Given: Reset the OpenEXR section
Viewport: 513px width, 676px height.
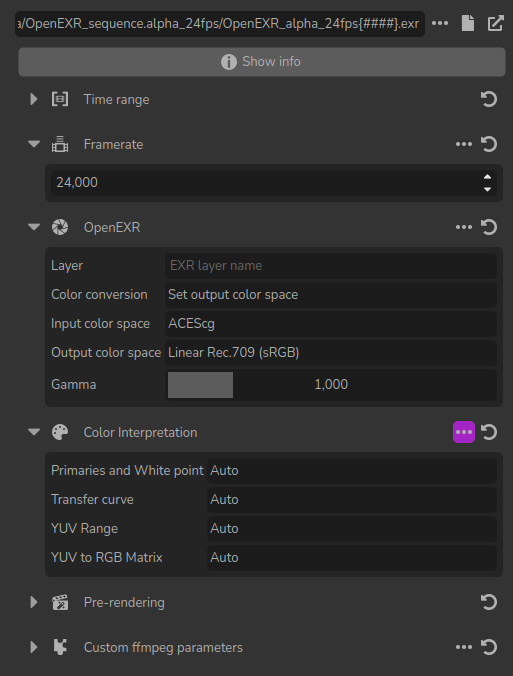Looking at the screenshot, I should click(x=489, y=227).
